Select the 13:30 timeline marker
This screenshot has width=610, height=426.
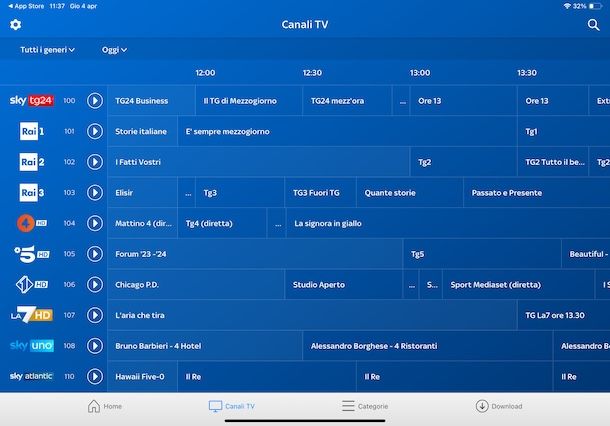pyautogui.click(x=527, y=73)
